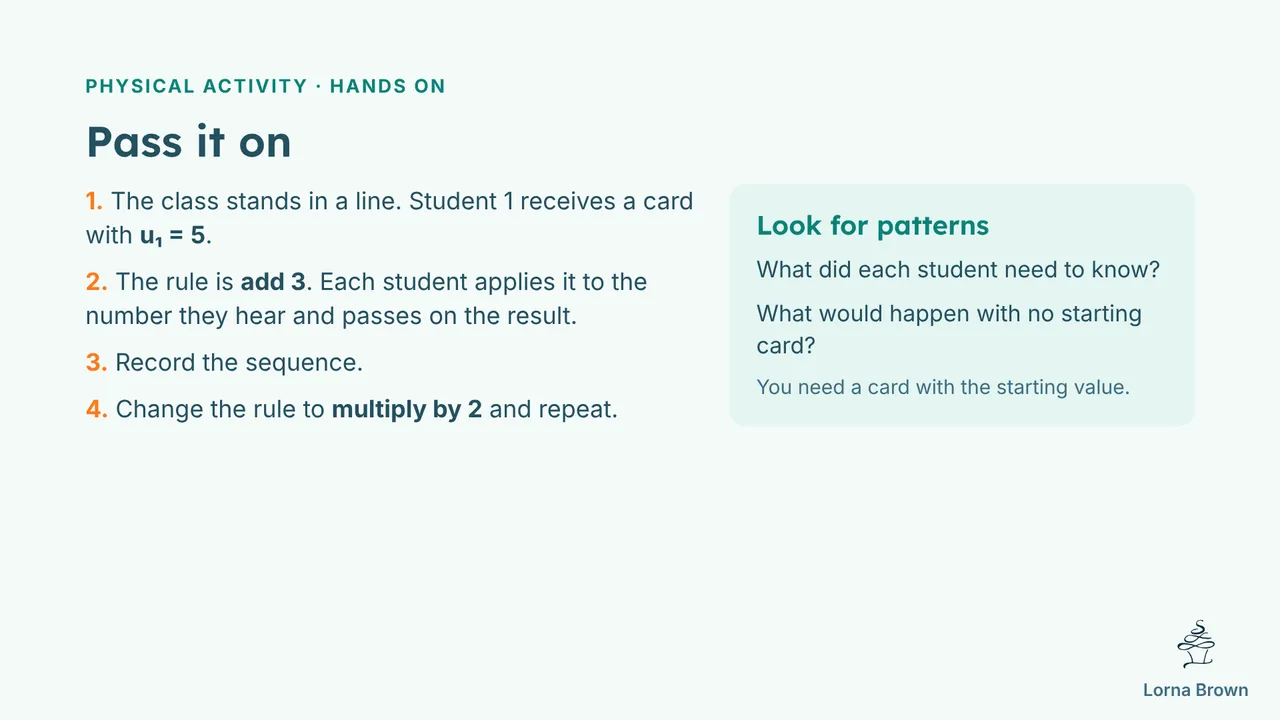Click the 'Each student applies it' sentence
The image size is (1280, 720).
484,282
